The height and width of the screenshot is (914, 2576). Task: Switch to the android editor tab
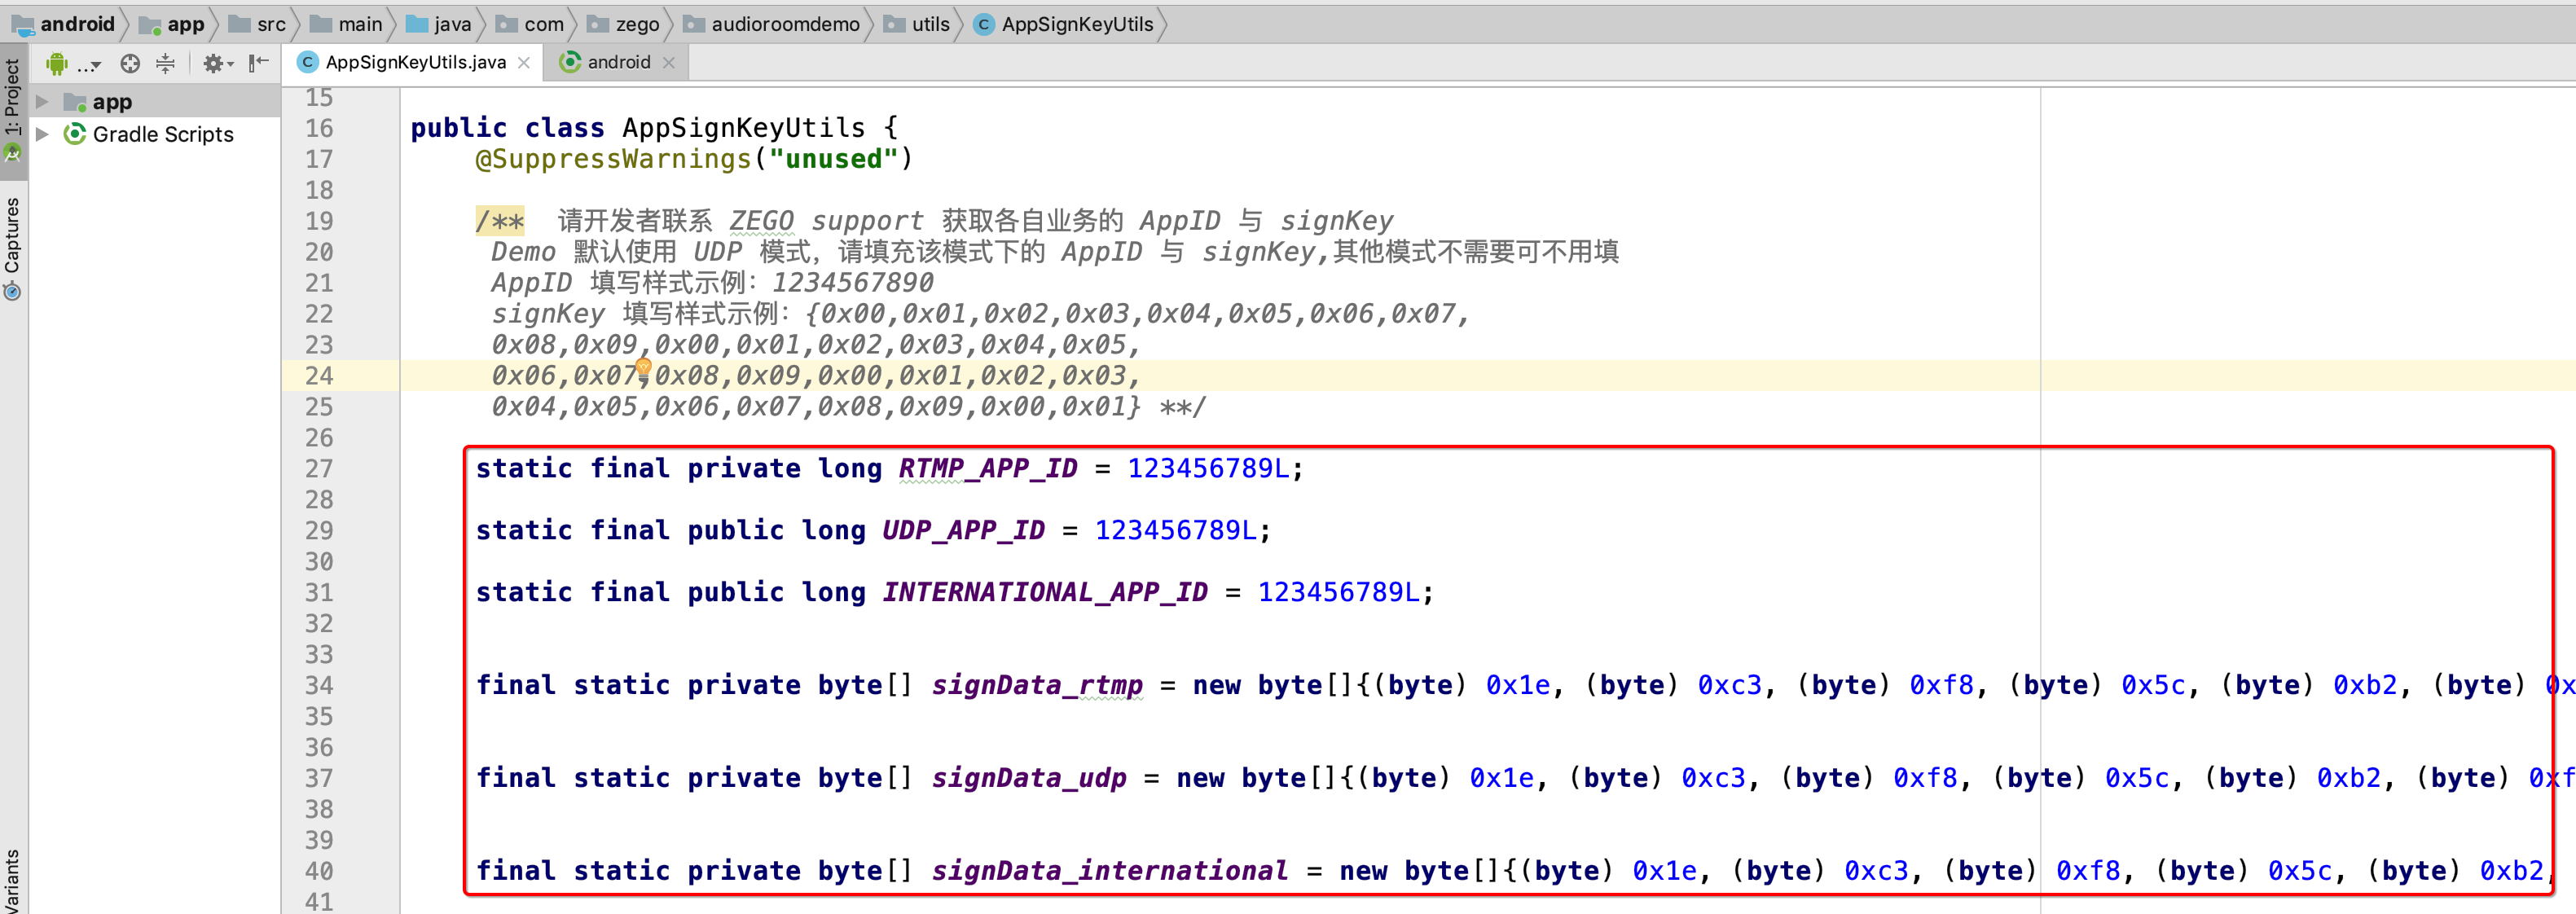coord(618,62)
